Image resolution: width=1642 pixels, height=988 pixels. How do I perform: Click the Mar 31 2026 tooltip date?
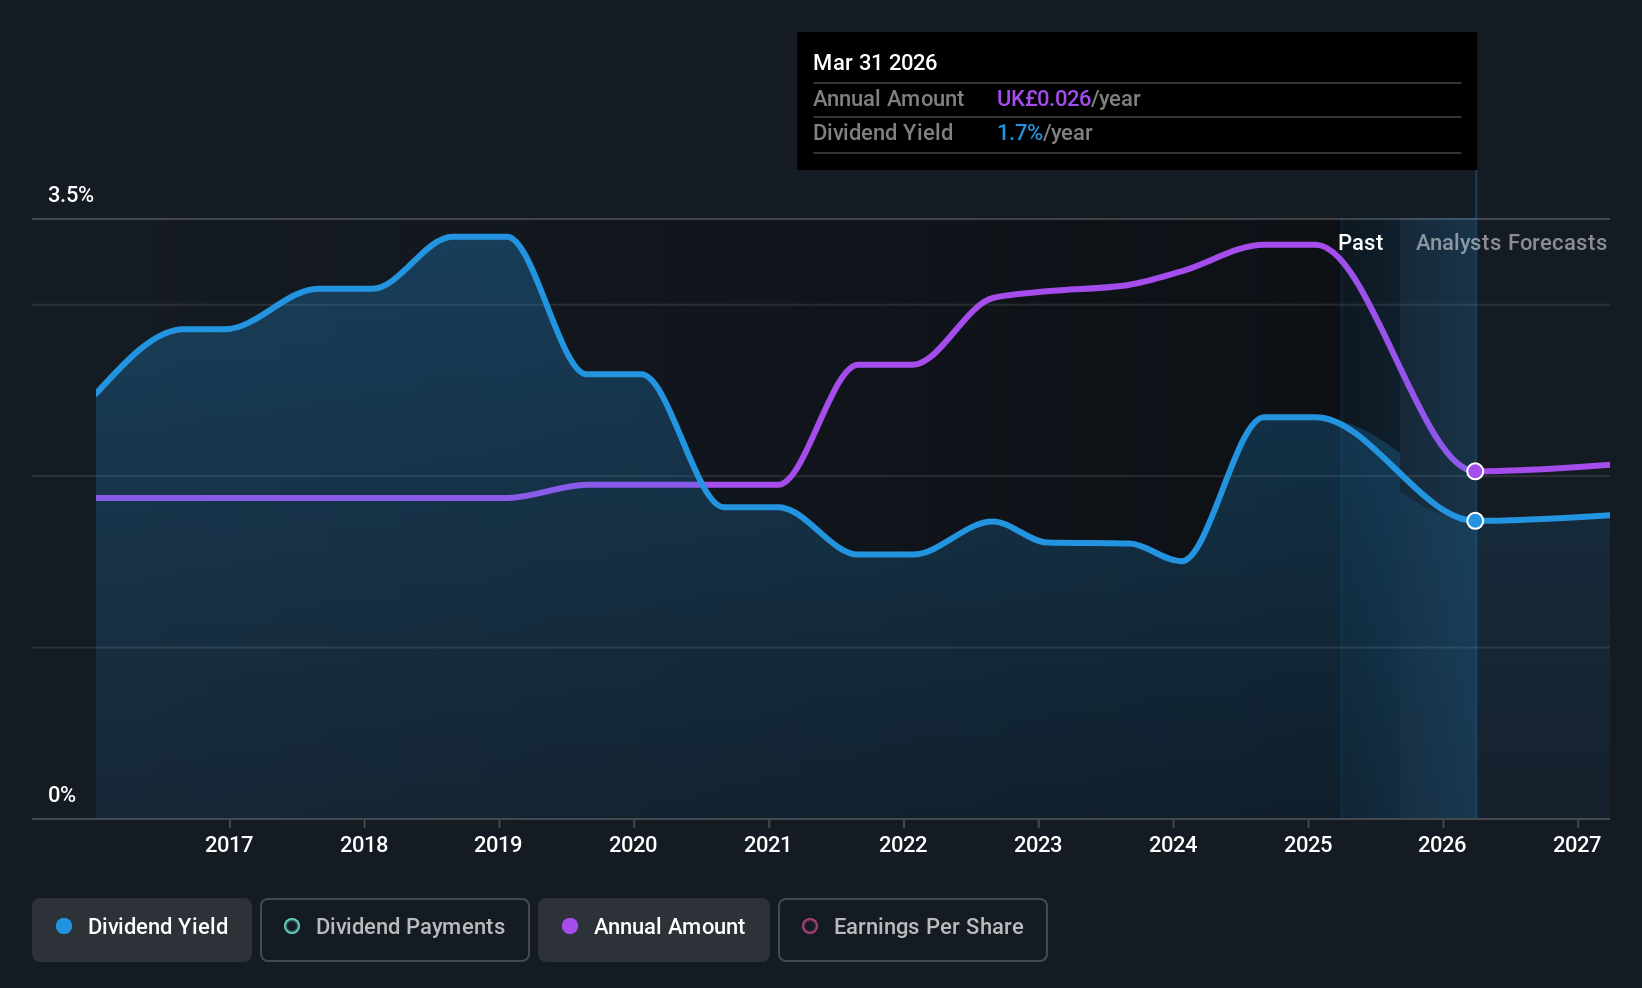click(x=875, y=63)
